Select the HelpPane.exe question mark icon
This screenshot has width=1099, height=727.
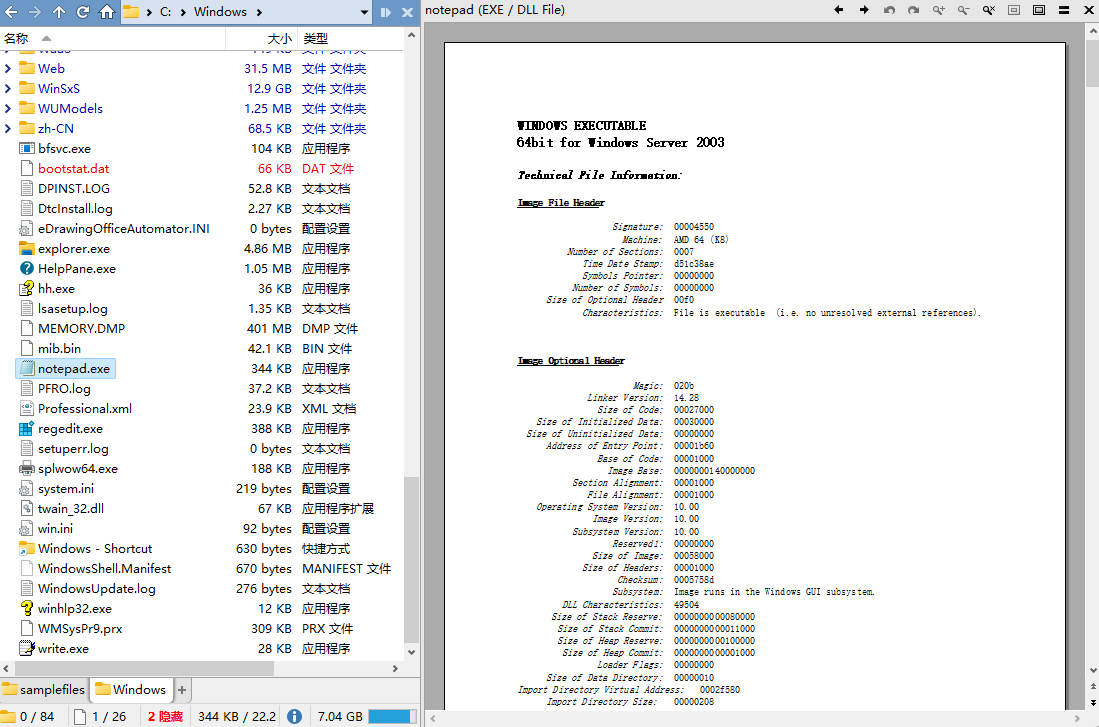click(27, 269)
